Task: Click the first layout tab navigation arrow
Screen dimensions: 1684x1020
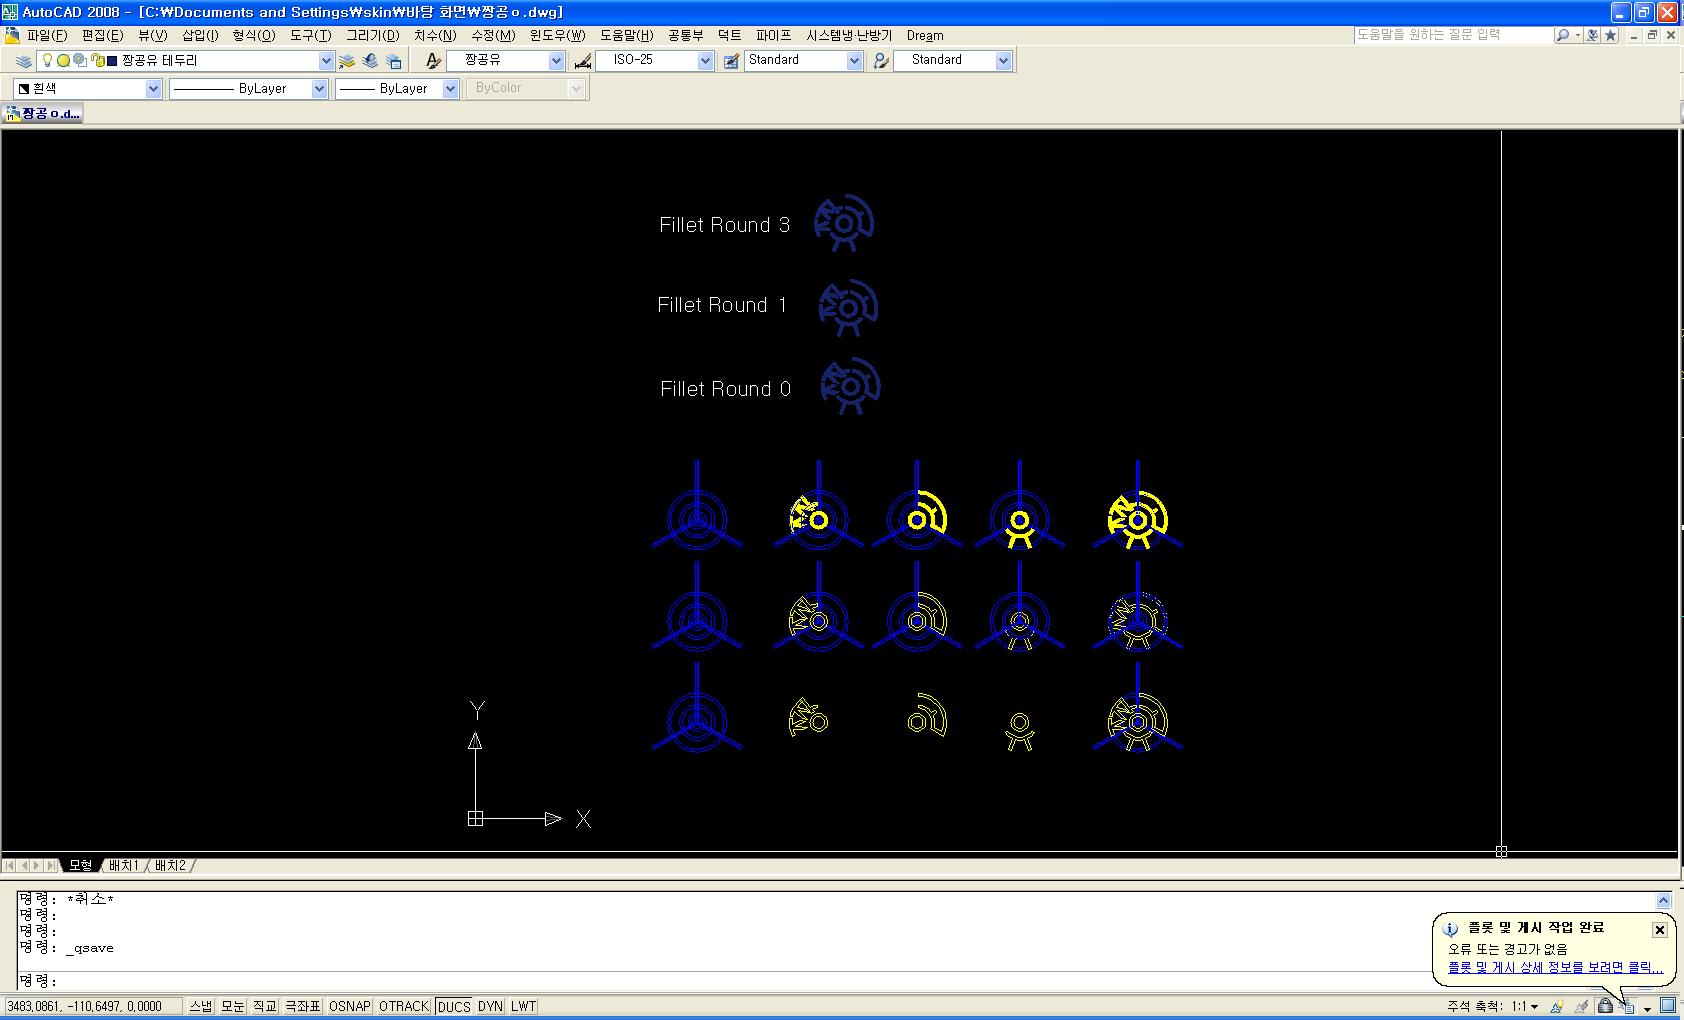Action: pos(10,865)
